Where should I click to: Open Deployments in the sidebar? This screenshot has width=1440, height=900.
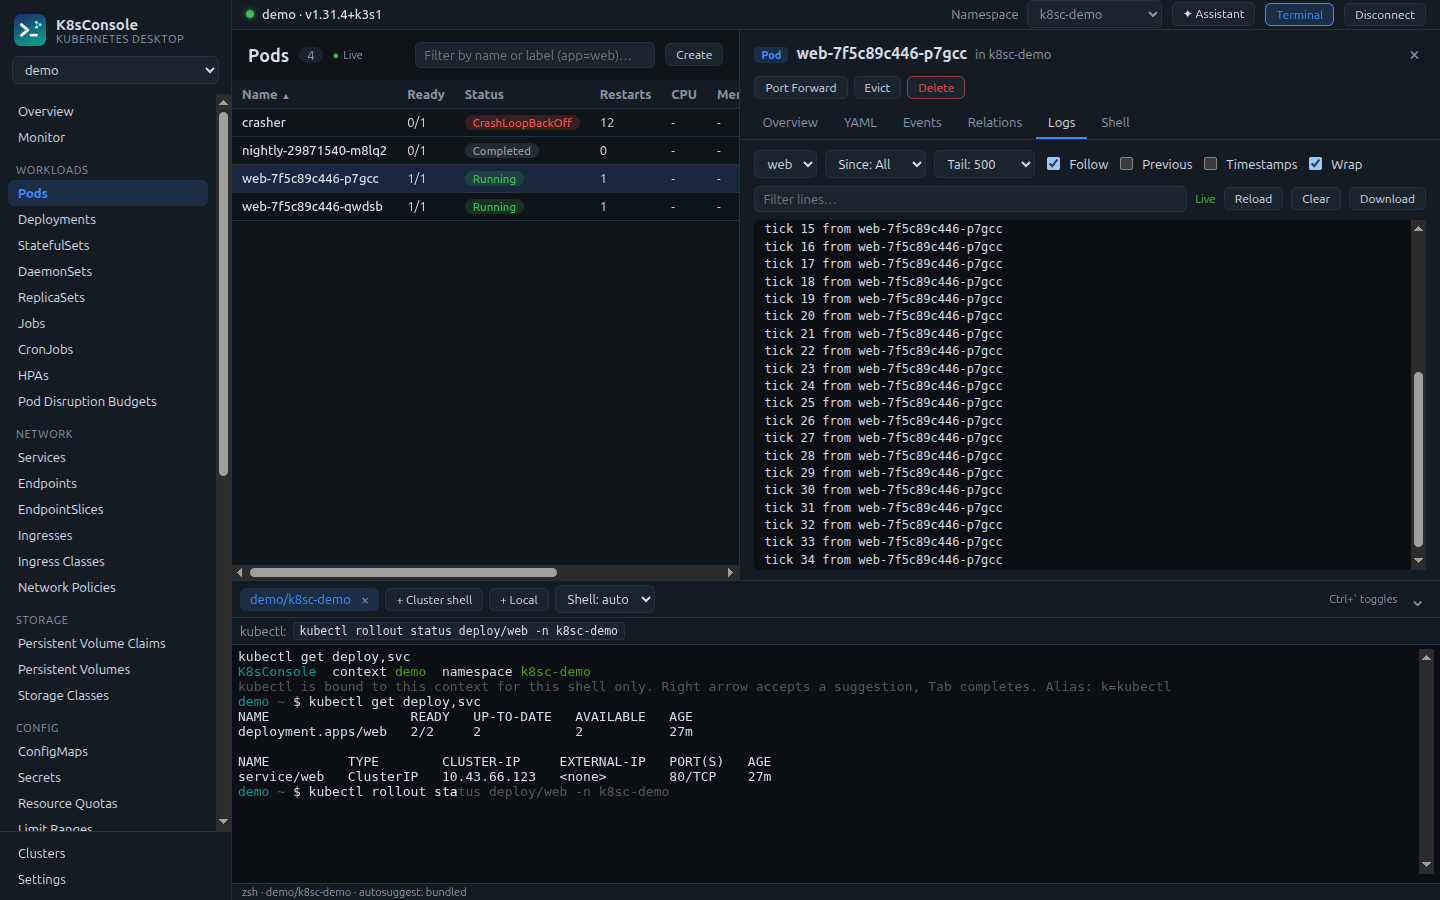click(x=108, y=219)
